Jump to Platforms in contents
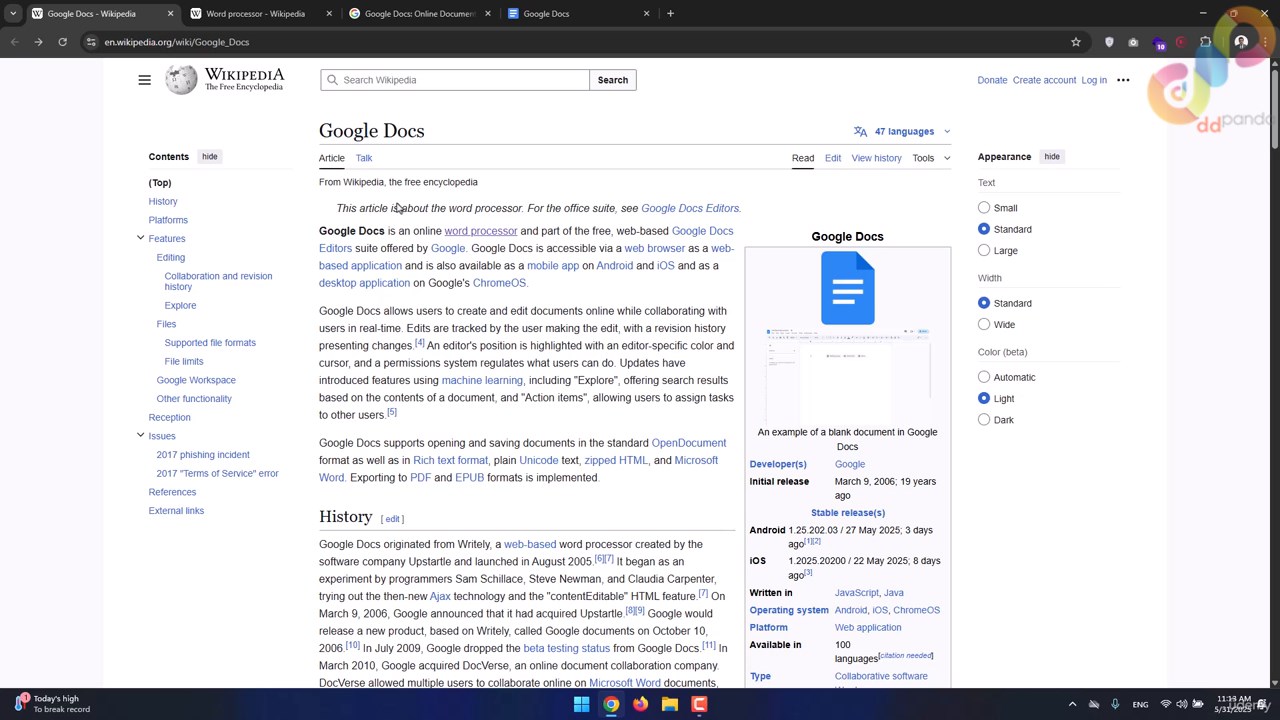Viewport: 1280px width, 720px height. (168, 220)
